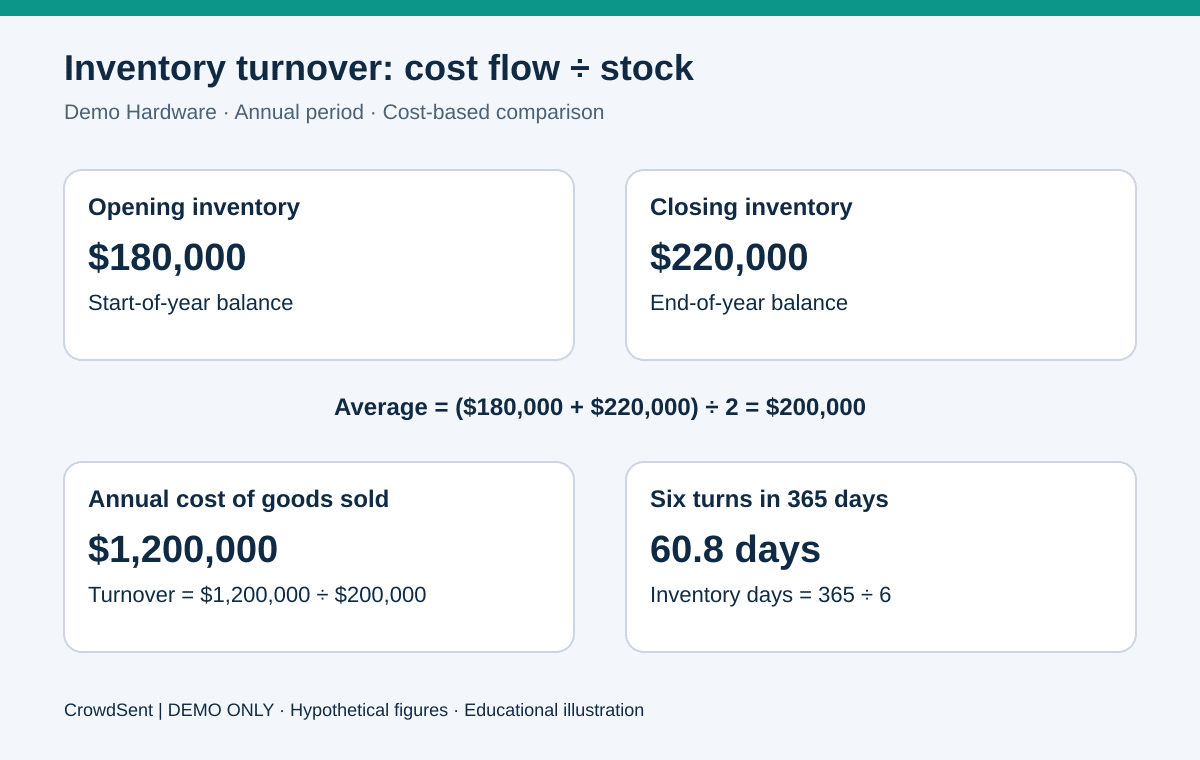Screen dimensions: 1200x760
Task: Click the Average inventory formula line
Action: (600, 407)
